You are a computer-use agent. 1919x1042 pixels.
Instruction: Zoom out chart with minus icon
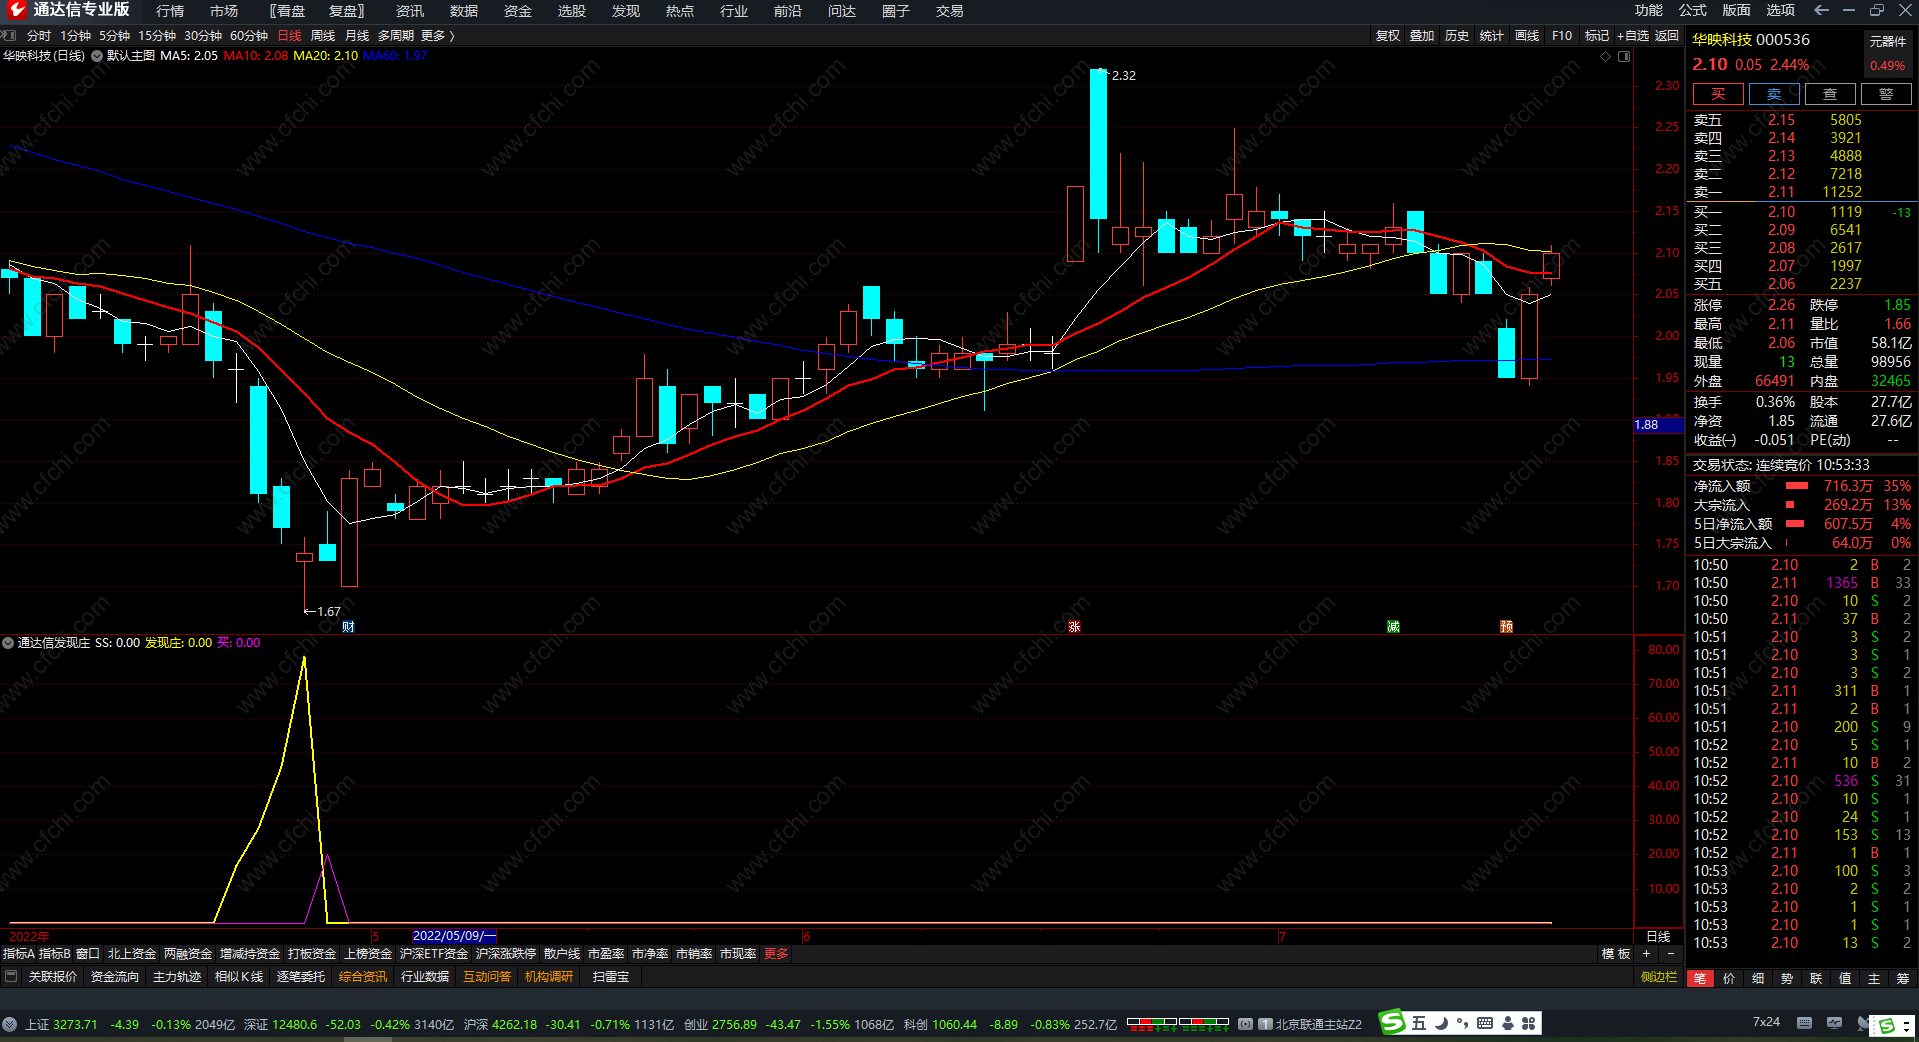click(x=1670, y=954)
